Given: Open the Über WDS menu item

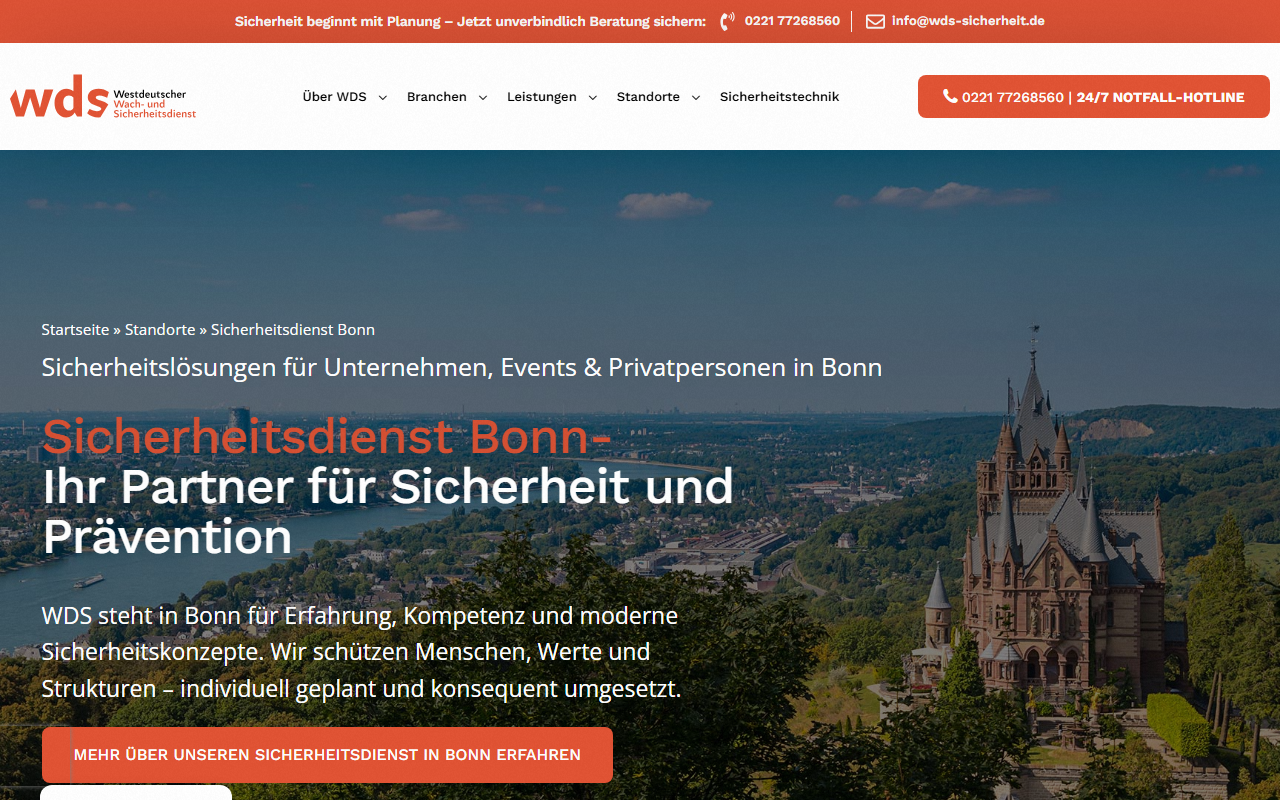Looking at the screenshot, I should pos(335,97).
